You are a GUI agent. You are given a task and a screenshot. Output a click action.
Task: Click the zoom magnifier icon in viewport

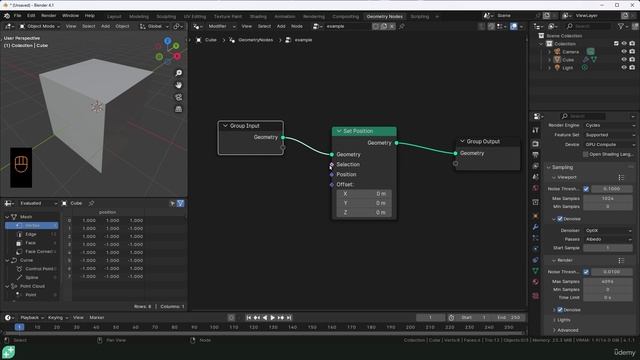click(x=178, y=73)
